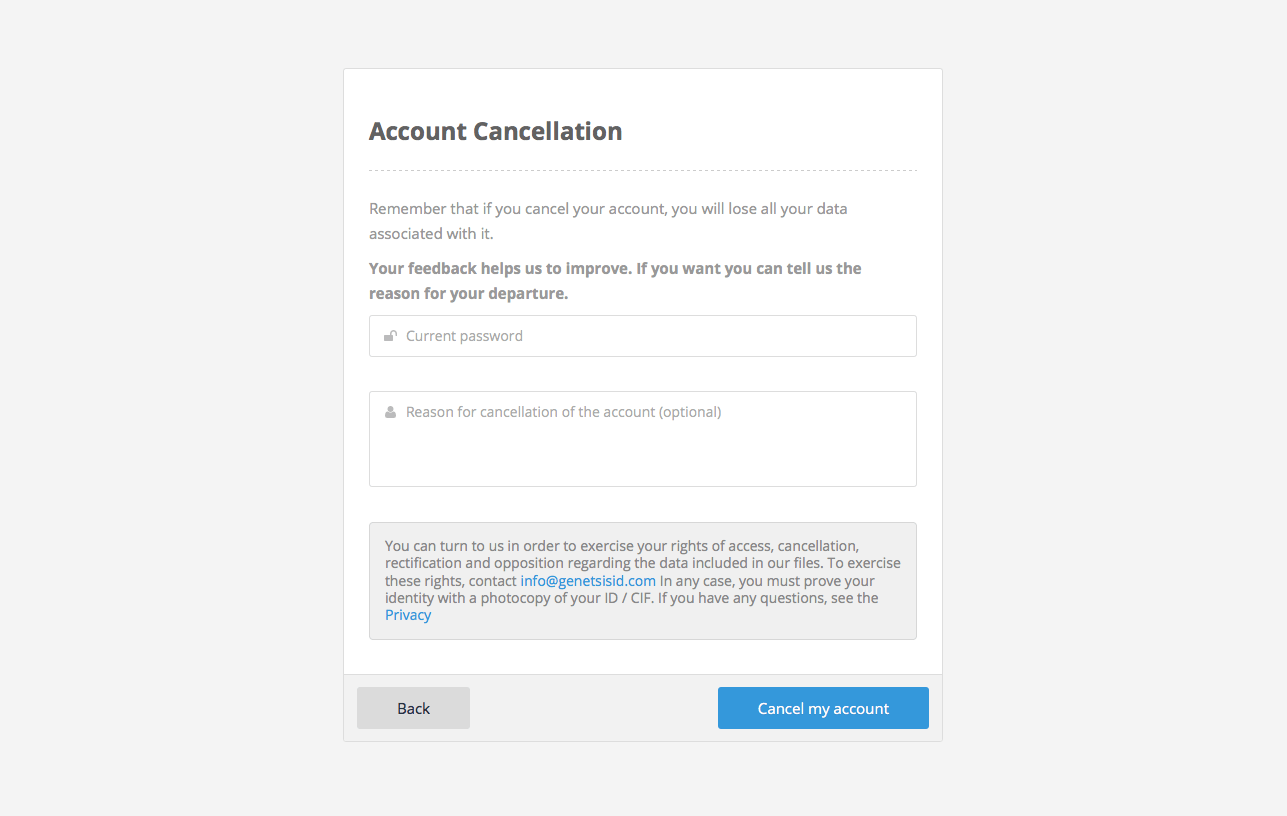Click the padlock icon in password field

coord(391,336)
